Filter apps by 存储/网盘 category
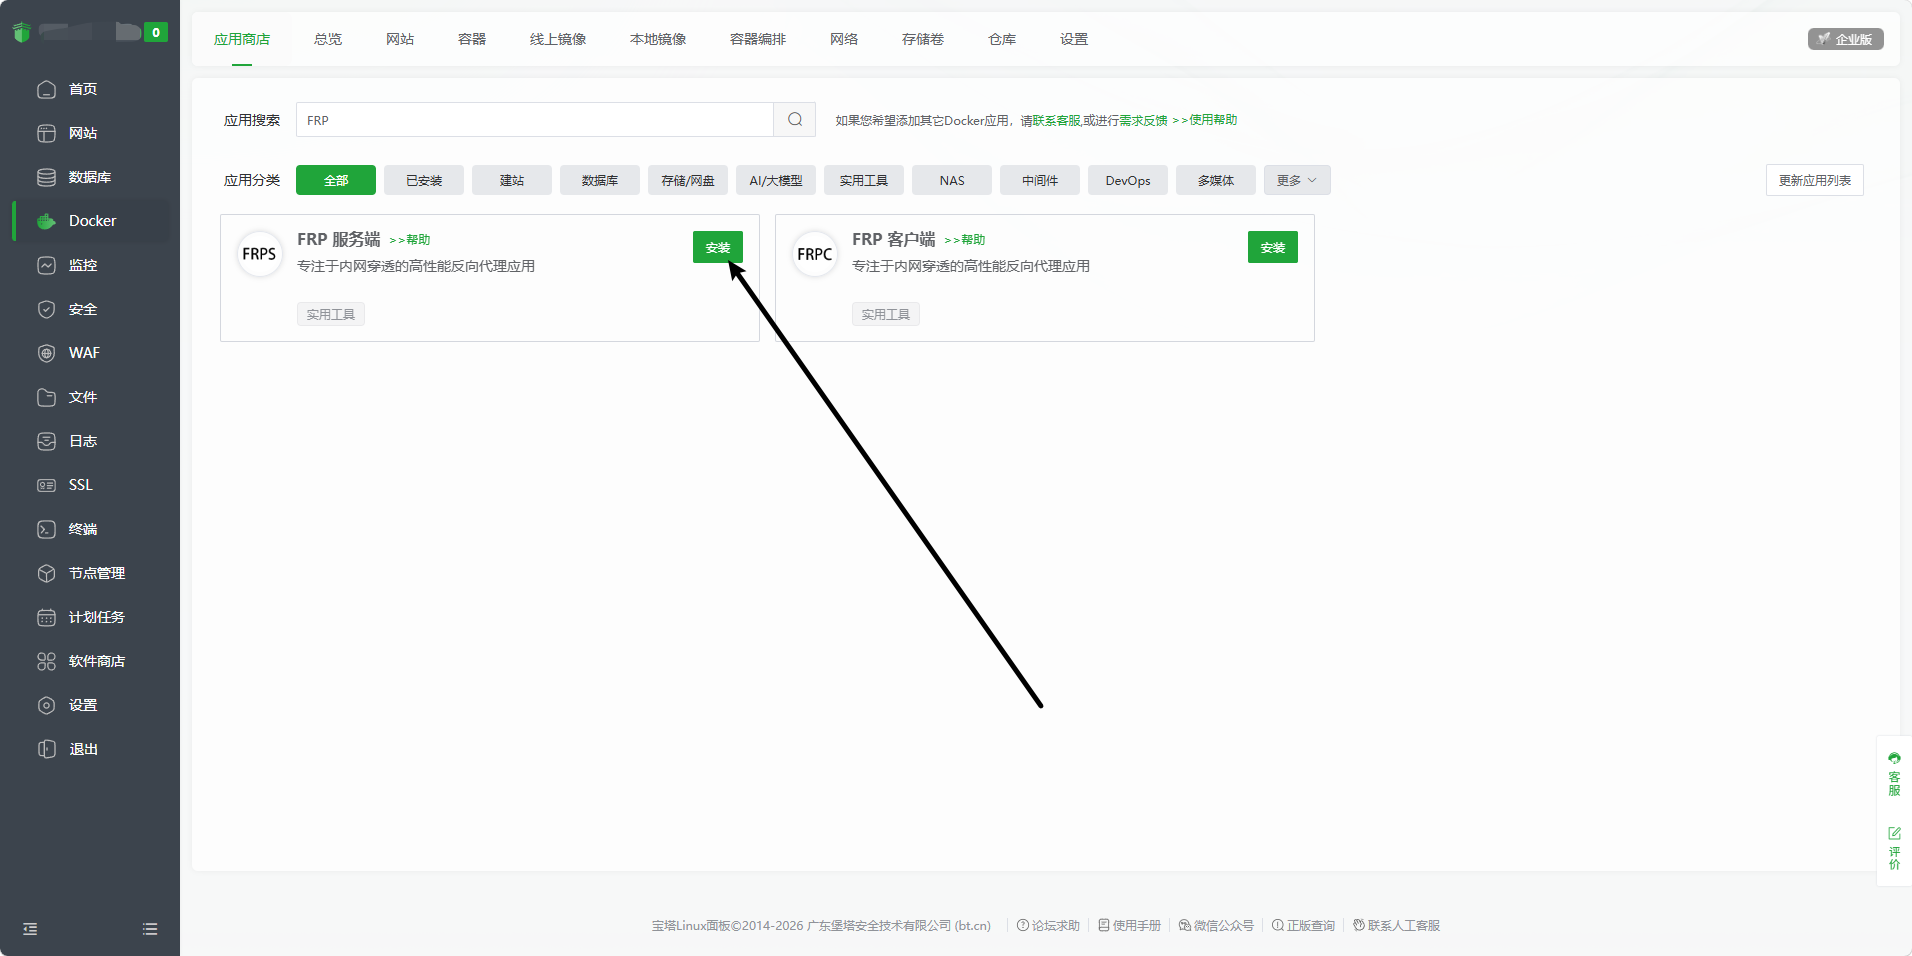Viewport: 1912px width, 956px height. pyautogui.click(x=688, y=180)
